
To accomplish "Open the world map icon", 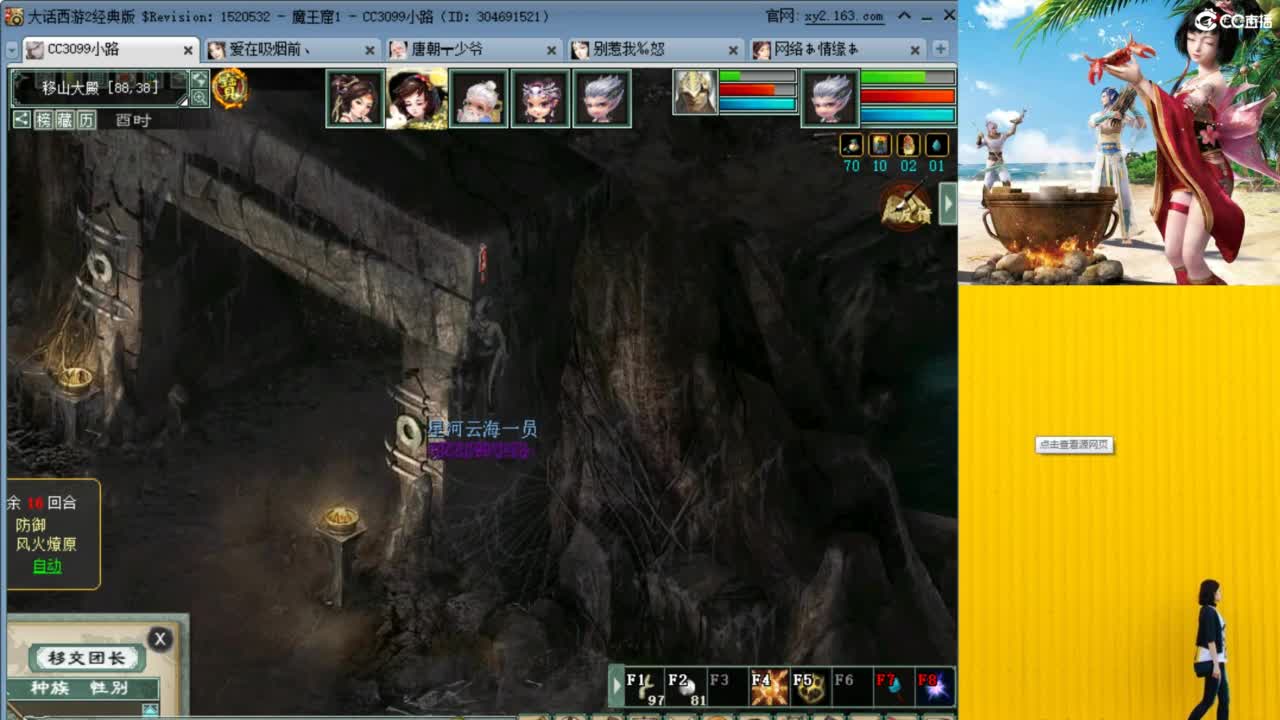I will [199, 79].
